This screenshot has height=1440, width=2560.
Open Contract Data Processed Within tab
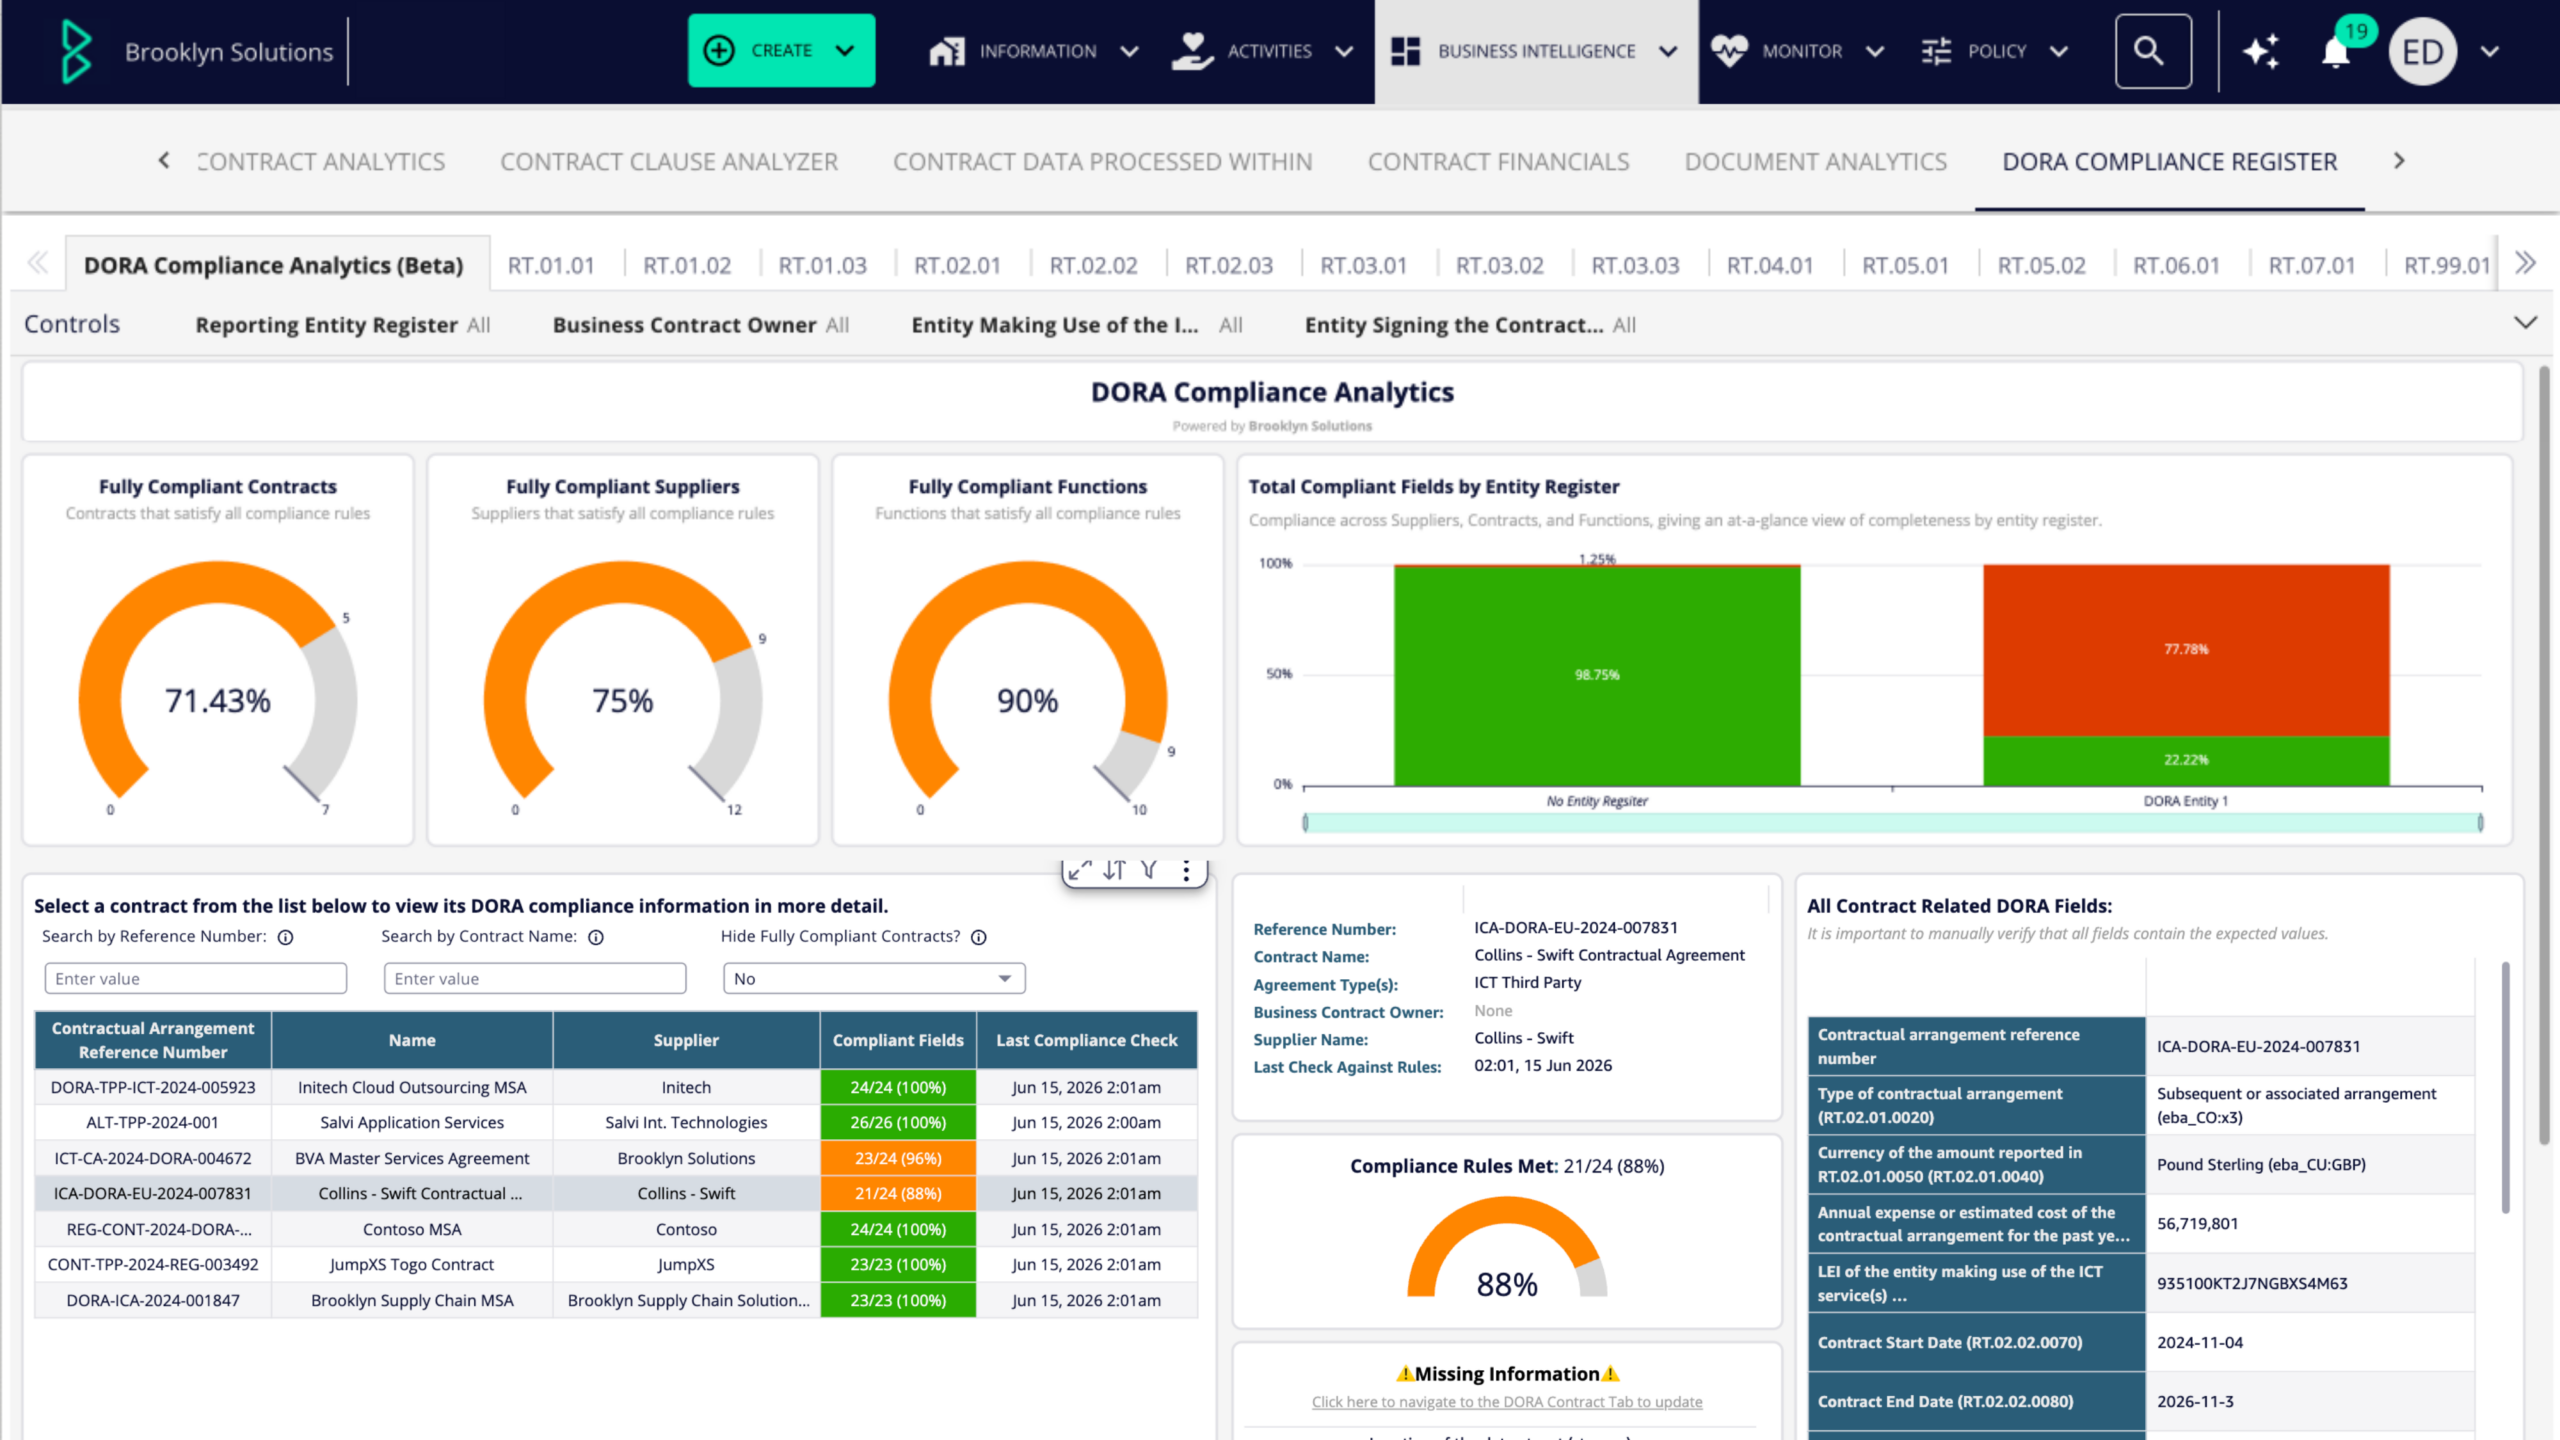(x=1102, y=161)
